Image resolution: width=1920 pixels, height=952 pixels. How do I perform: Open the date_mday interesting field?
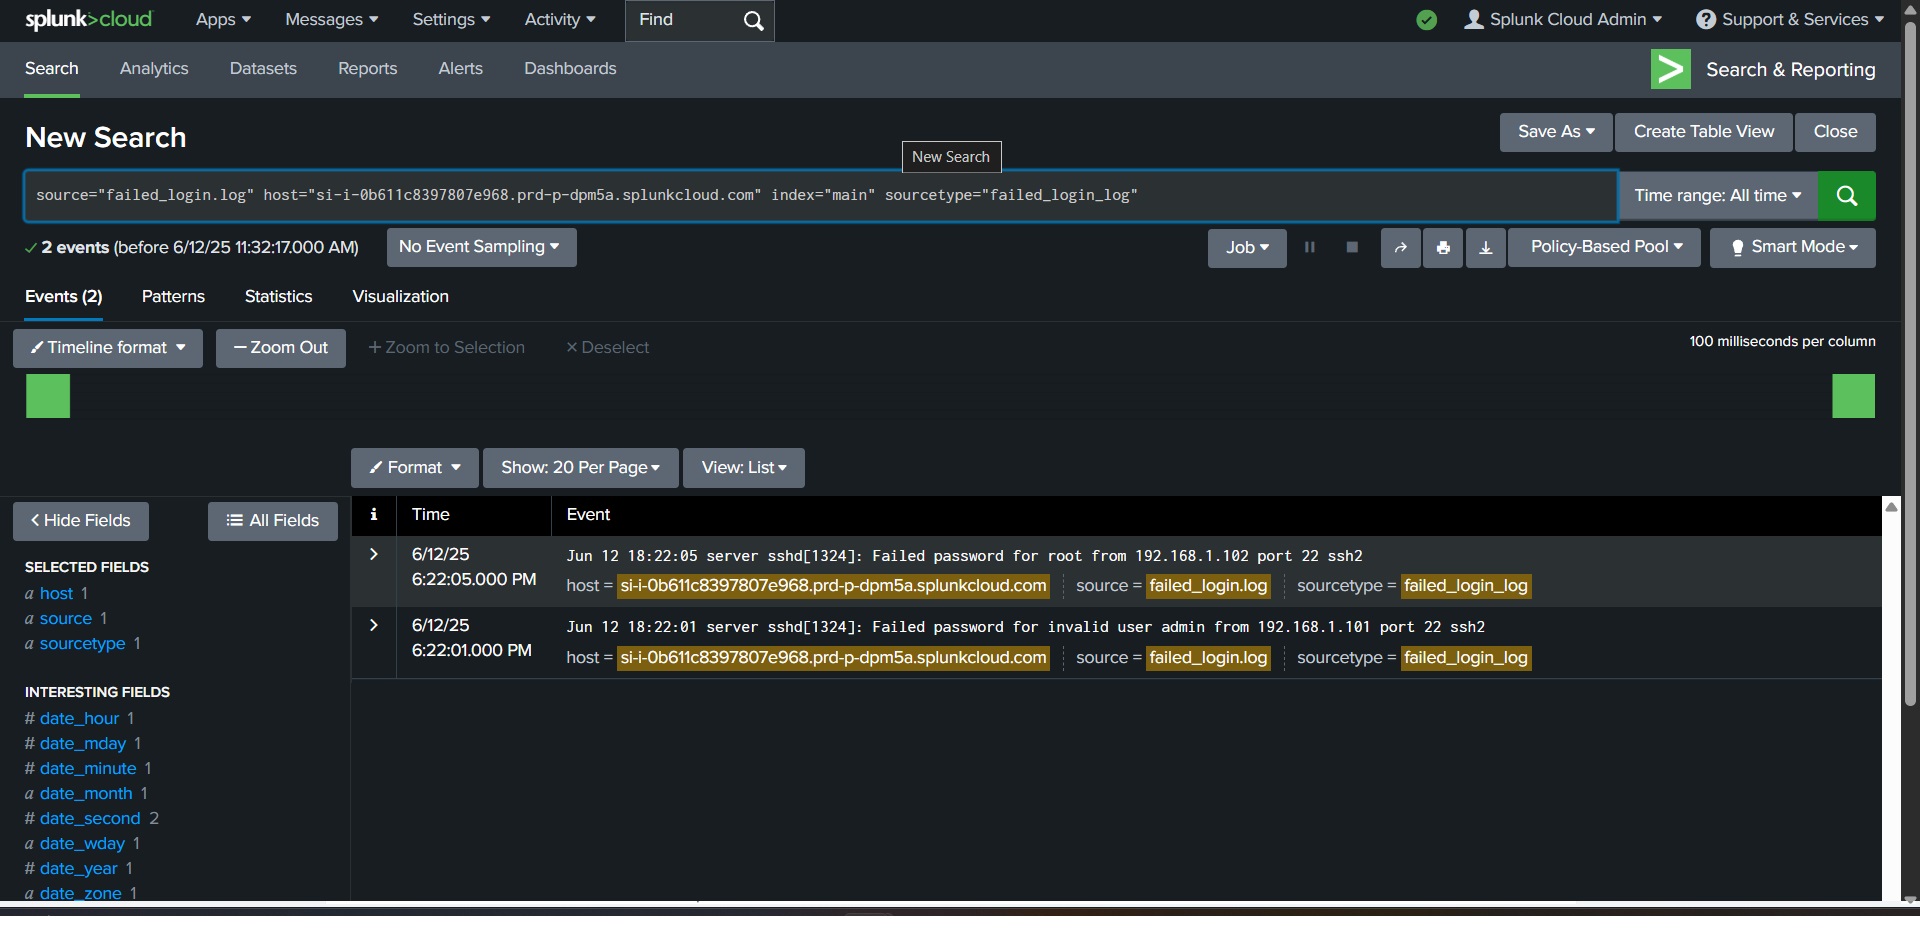[83, 744]
